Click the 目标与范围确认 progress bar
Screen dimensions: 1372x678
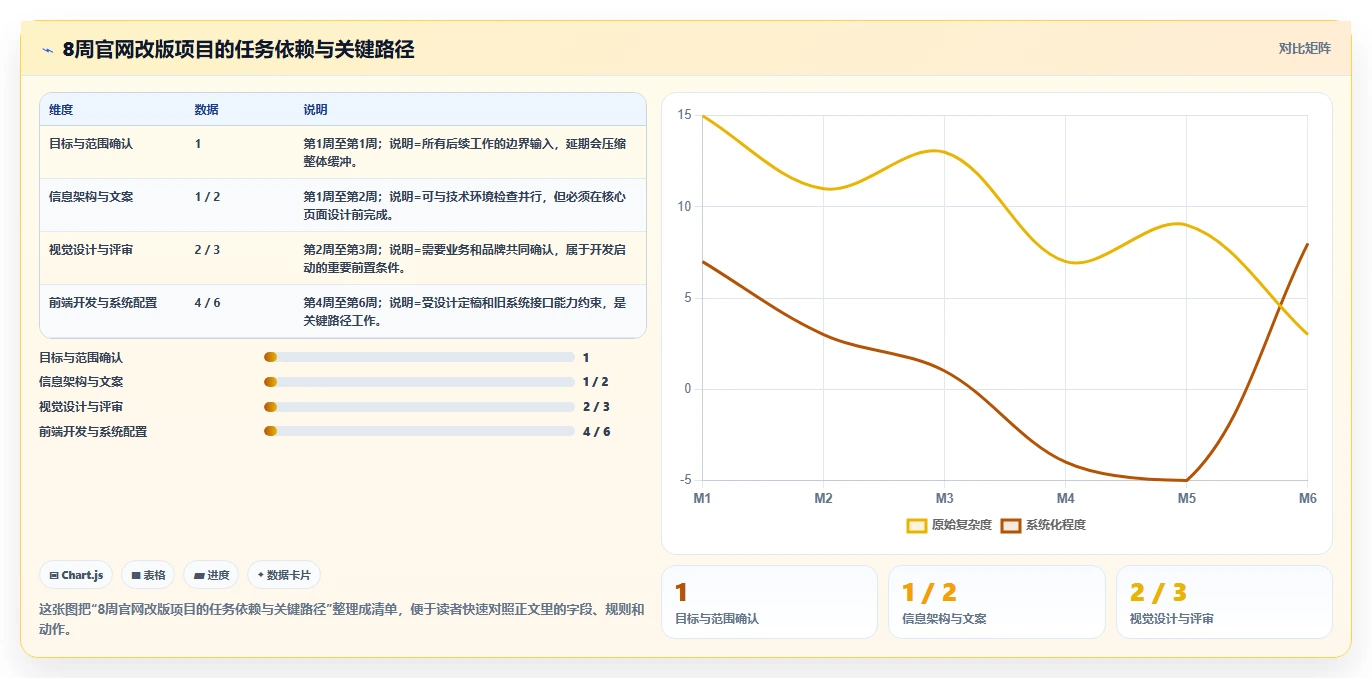(x=419, y=357)
